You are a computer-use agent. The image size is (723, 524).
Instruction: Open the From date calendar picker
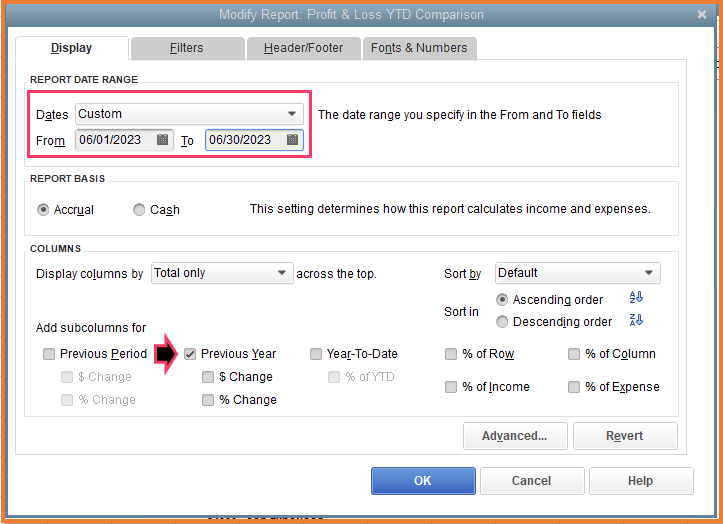[x=163, y=140]
